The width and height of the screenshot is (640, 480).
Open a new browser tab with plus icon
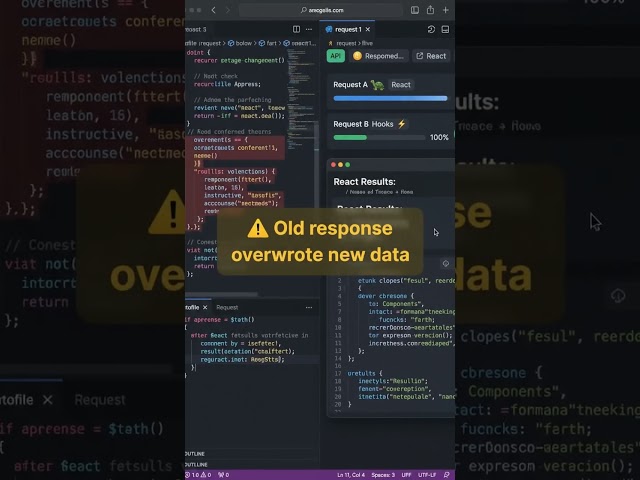(446, 10)
